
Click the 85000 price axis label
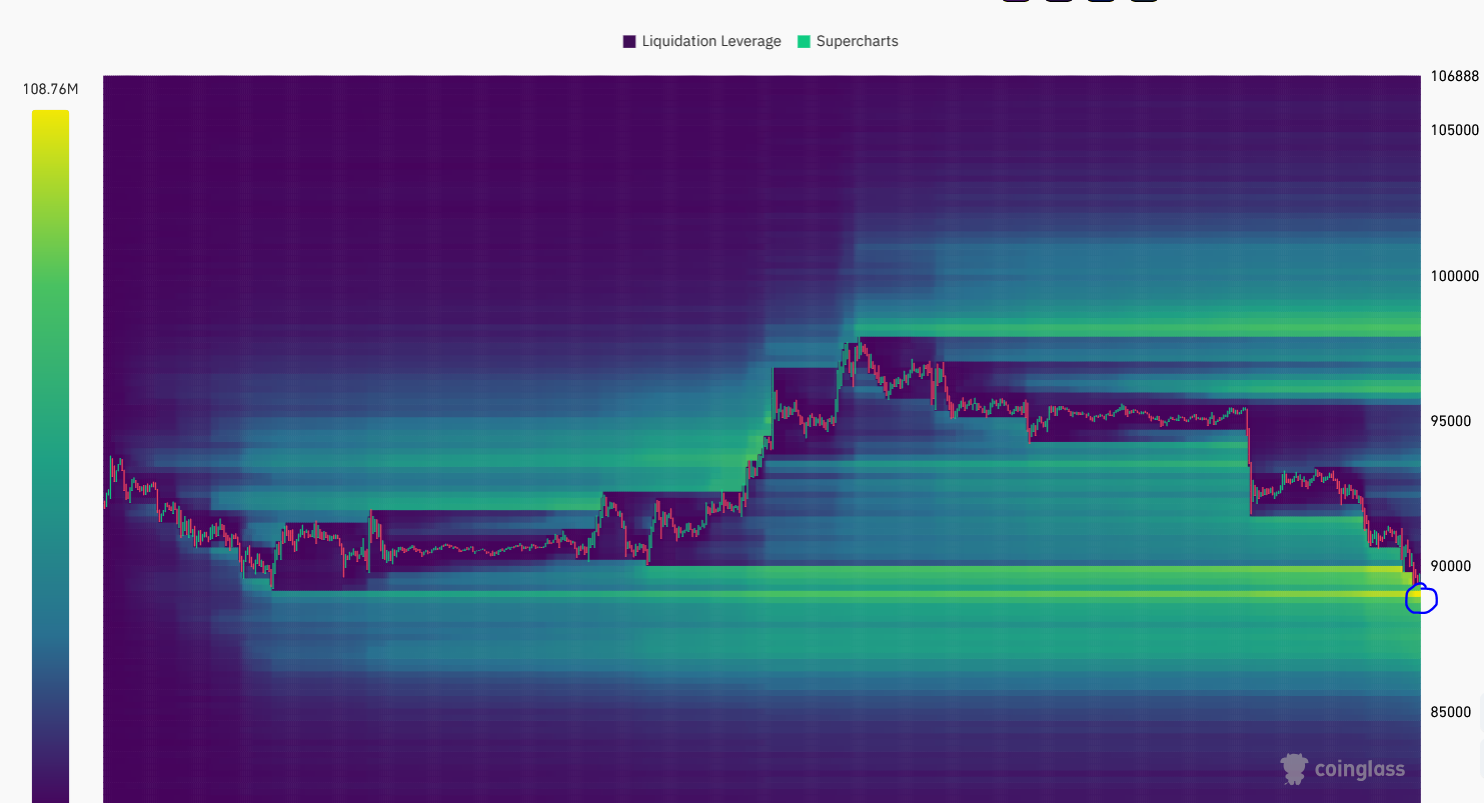tap(1451, 712)
